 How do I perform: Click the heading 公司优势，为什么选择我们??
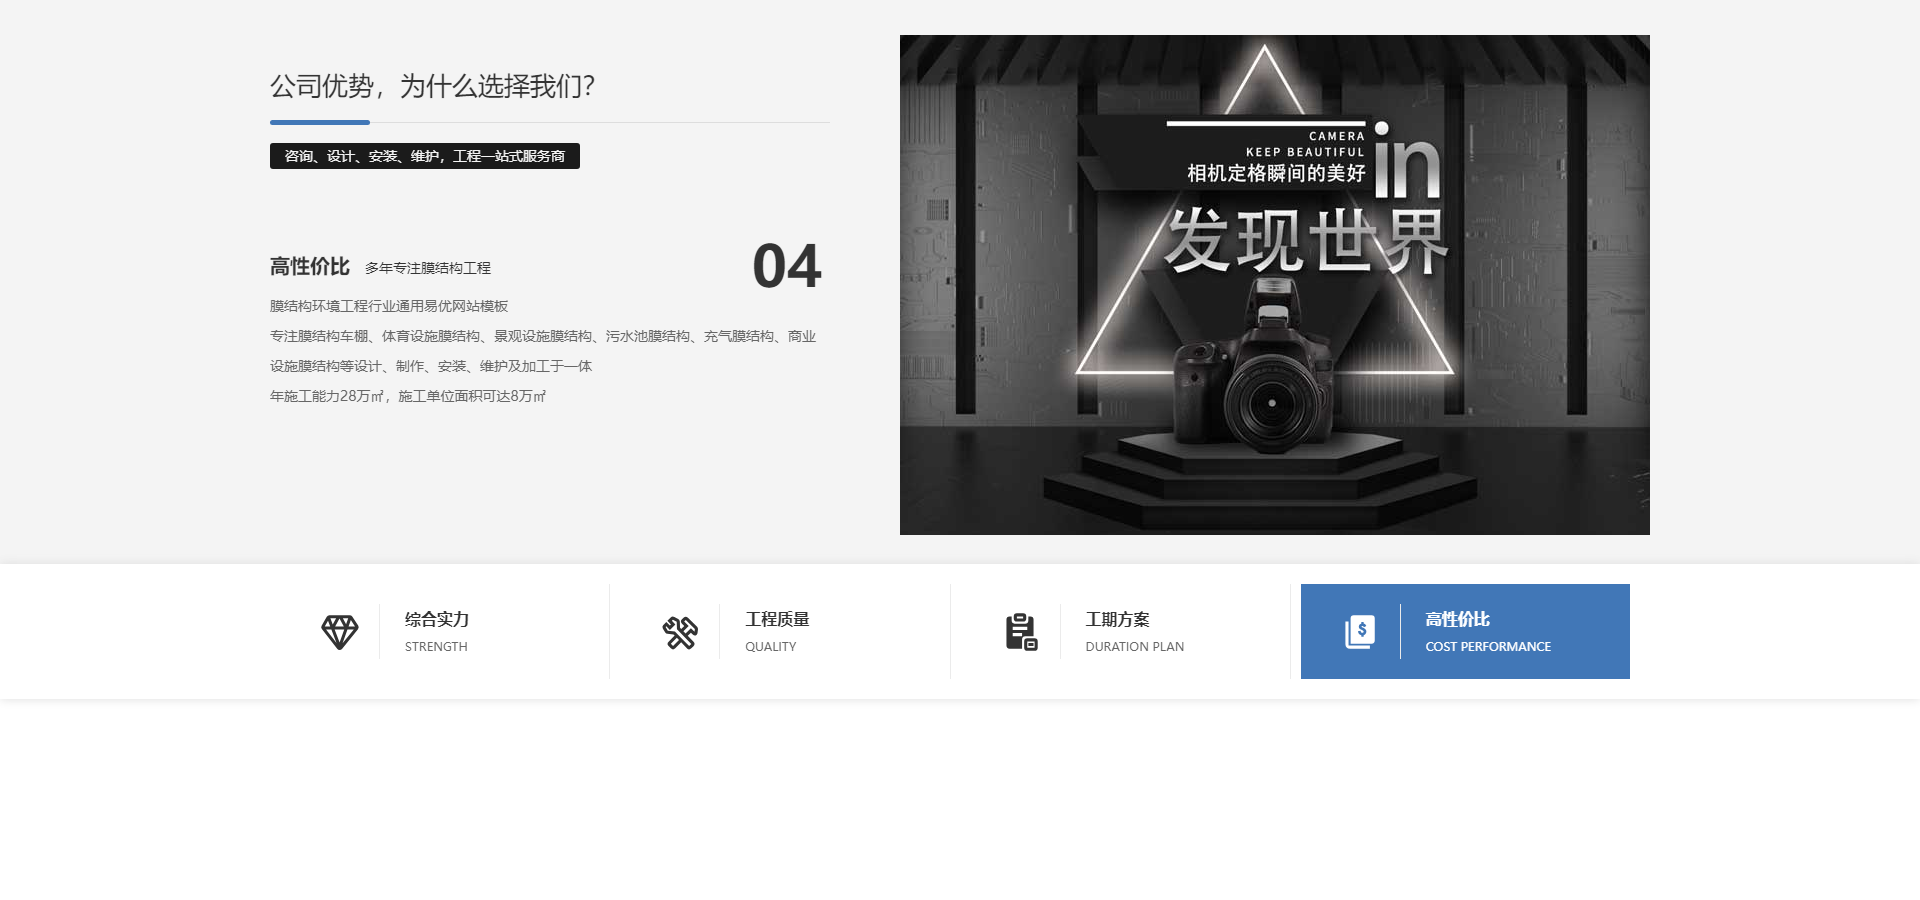[x=433, y=86]
